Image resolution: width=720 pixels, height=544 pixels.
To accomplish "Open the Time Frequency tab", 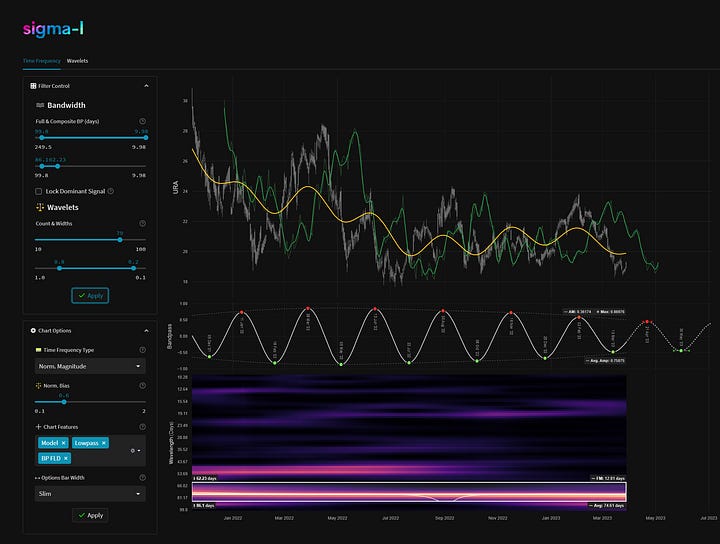I will pos(42,61).
